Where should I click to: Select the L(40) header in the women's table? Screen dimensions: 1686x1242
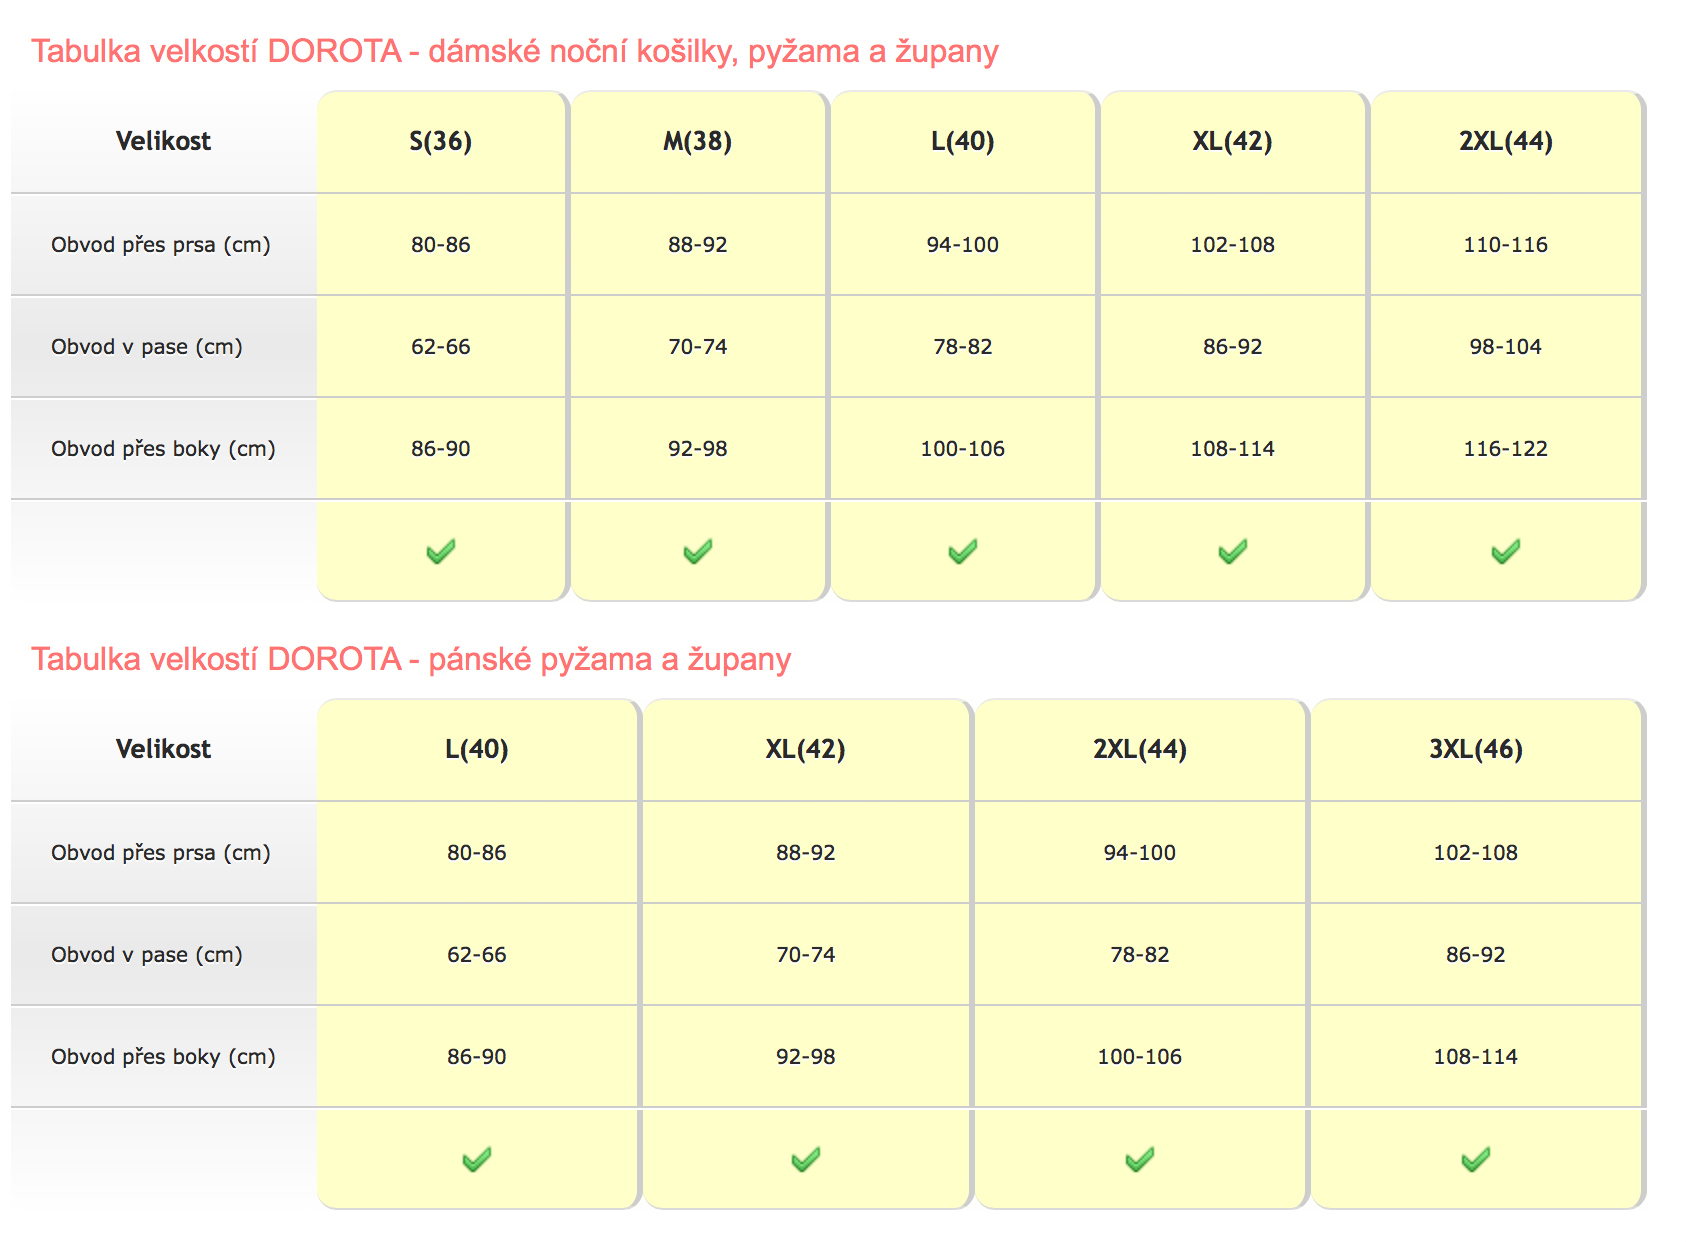[x=963, y=141]
